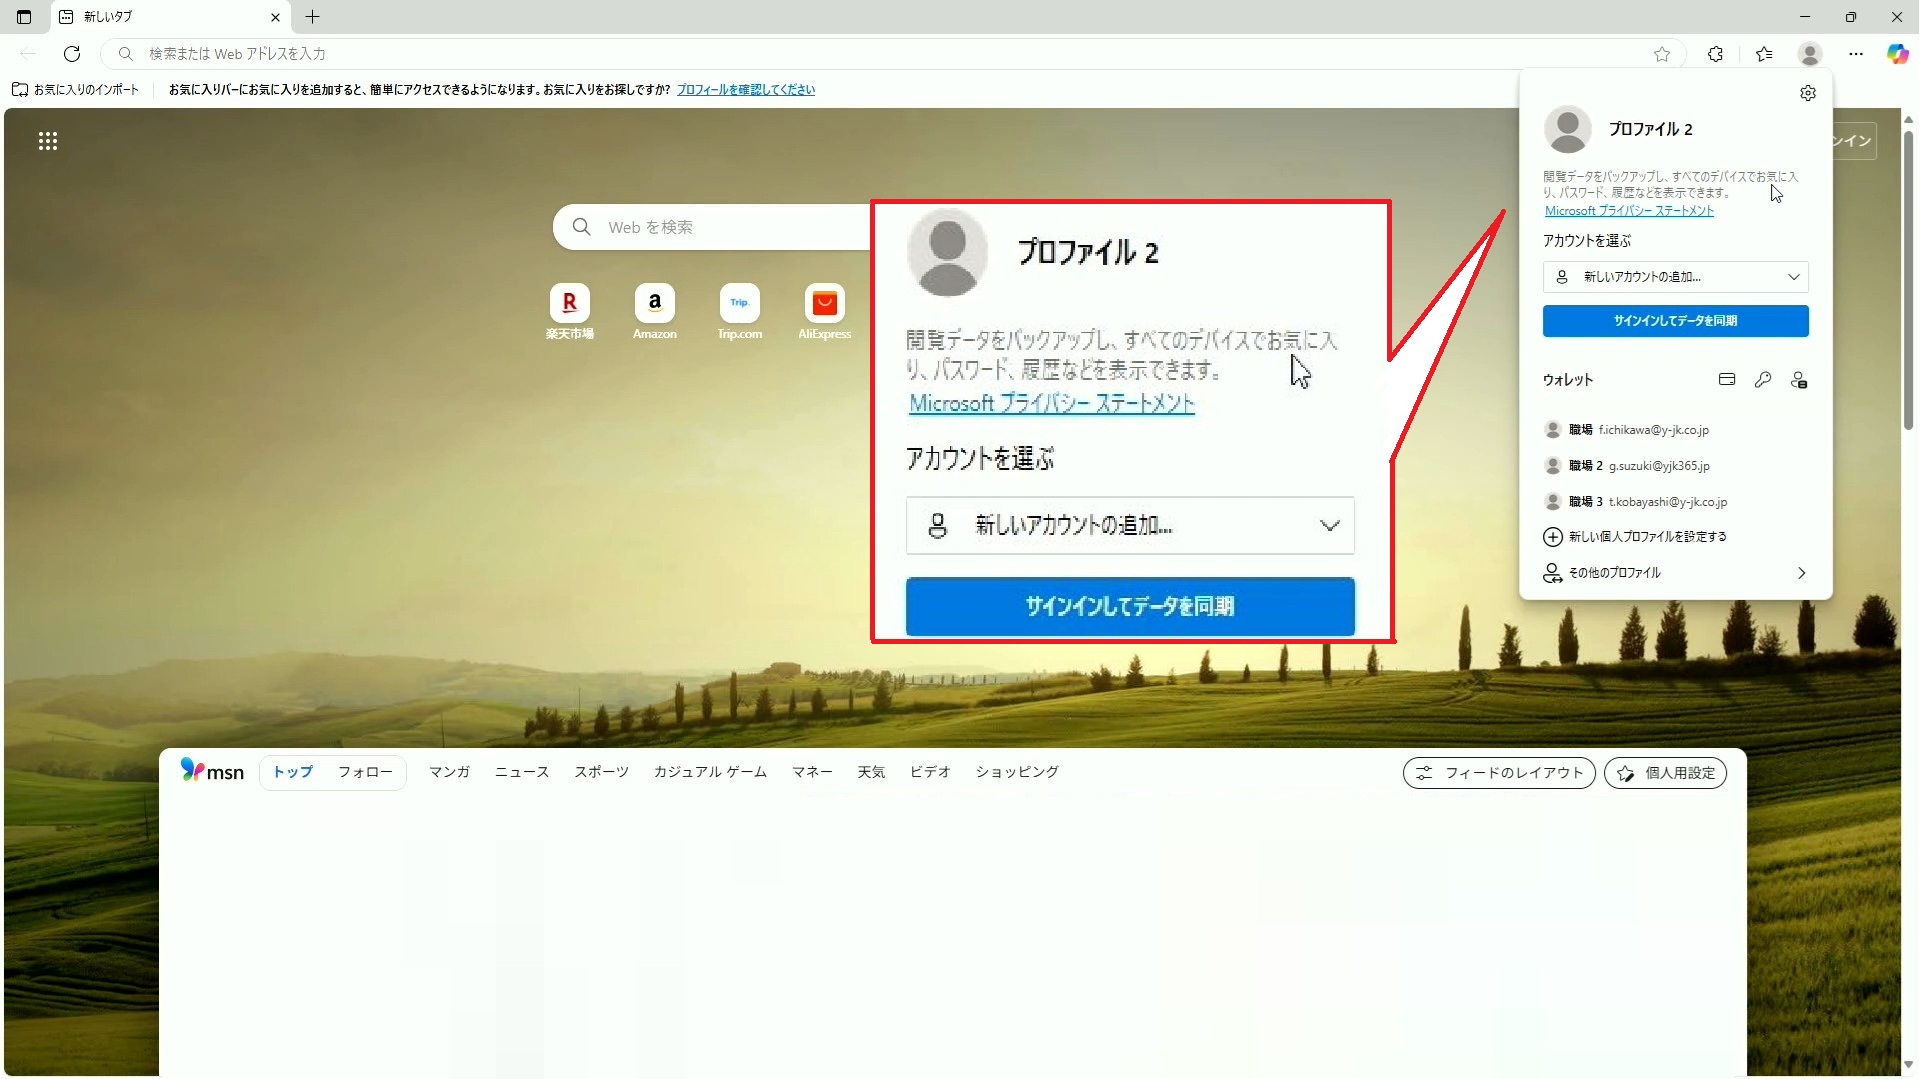
Task: Expand the 新しいアカウントの追加 dropdown
Action: [1675, 277]
